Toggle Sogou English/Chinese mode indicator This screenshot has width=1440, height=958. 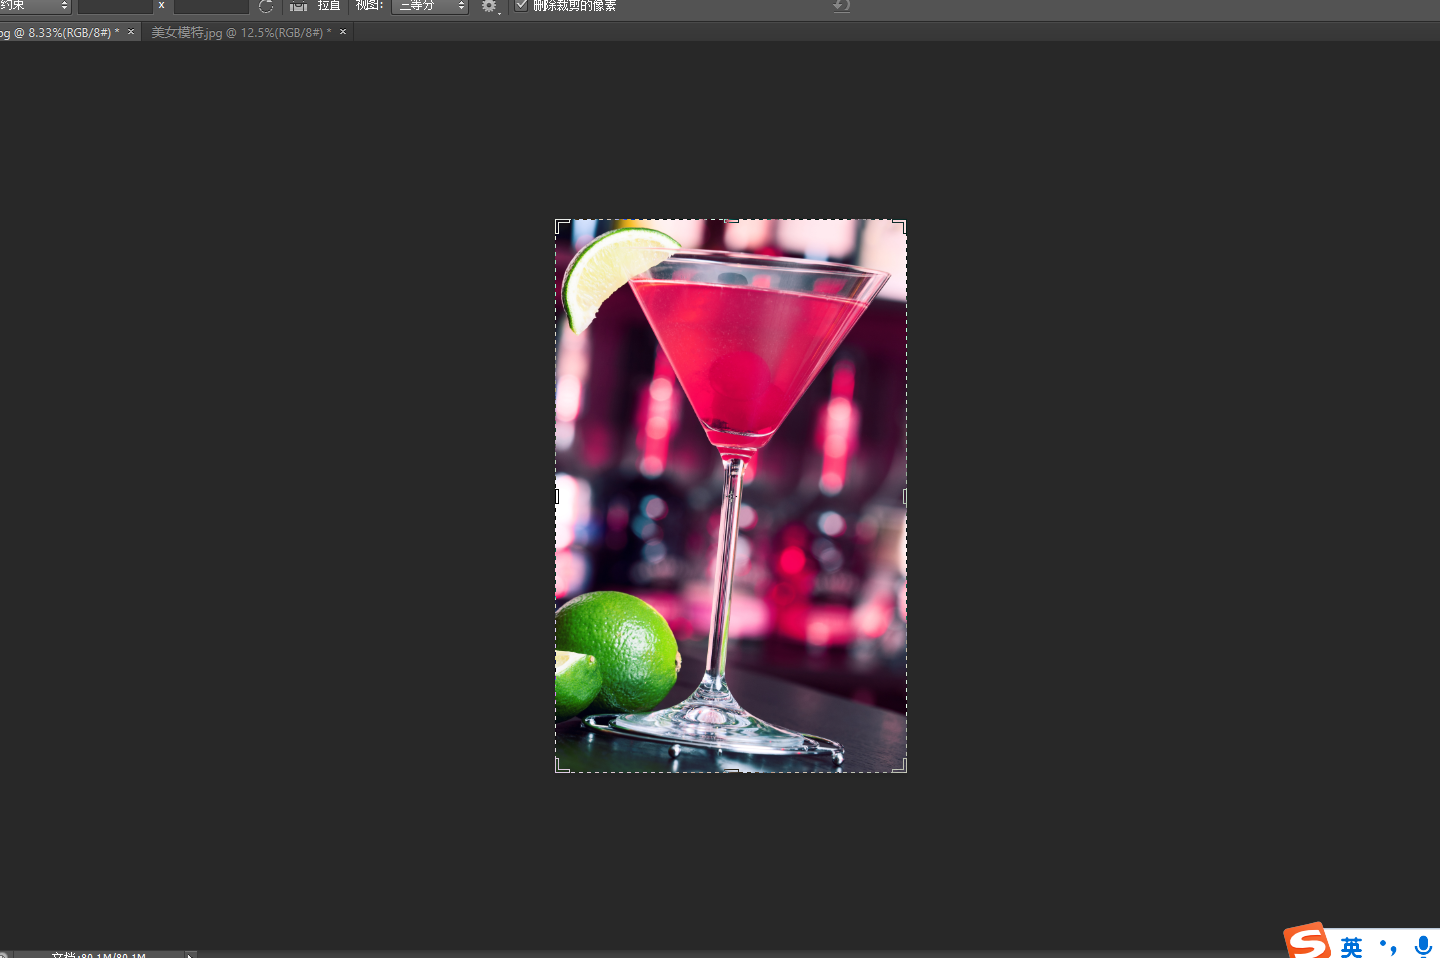tap(1352, 946)
